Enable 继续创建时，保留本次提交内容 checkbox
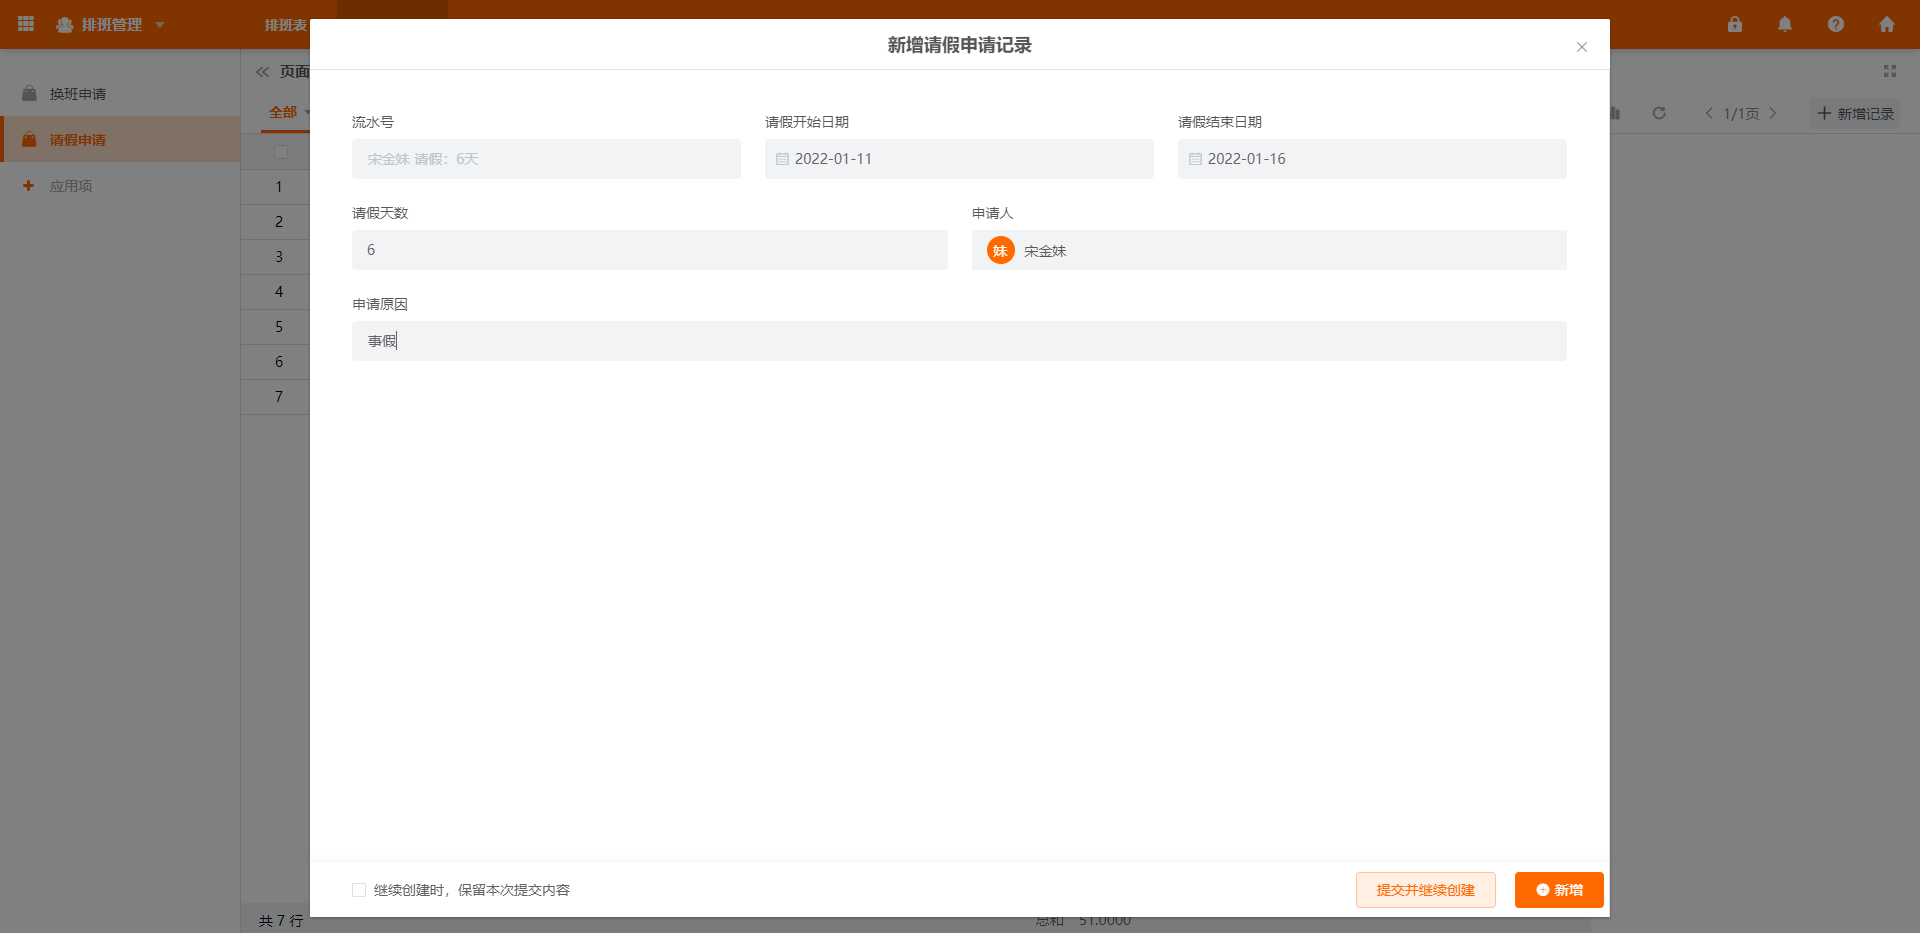The width and height of the screenshot is (1920, 933). point(359,890)
